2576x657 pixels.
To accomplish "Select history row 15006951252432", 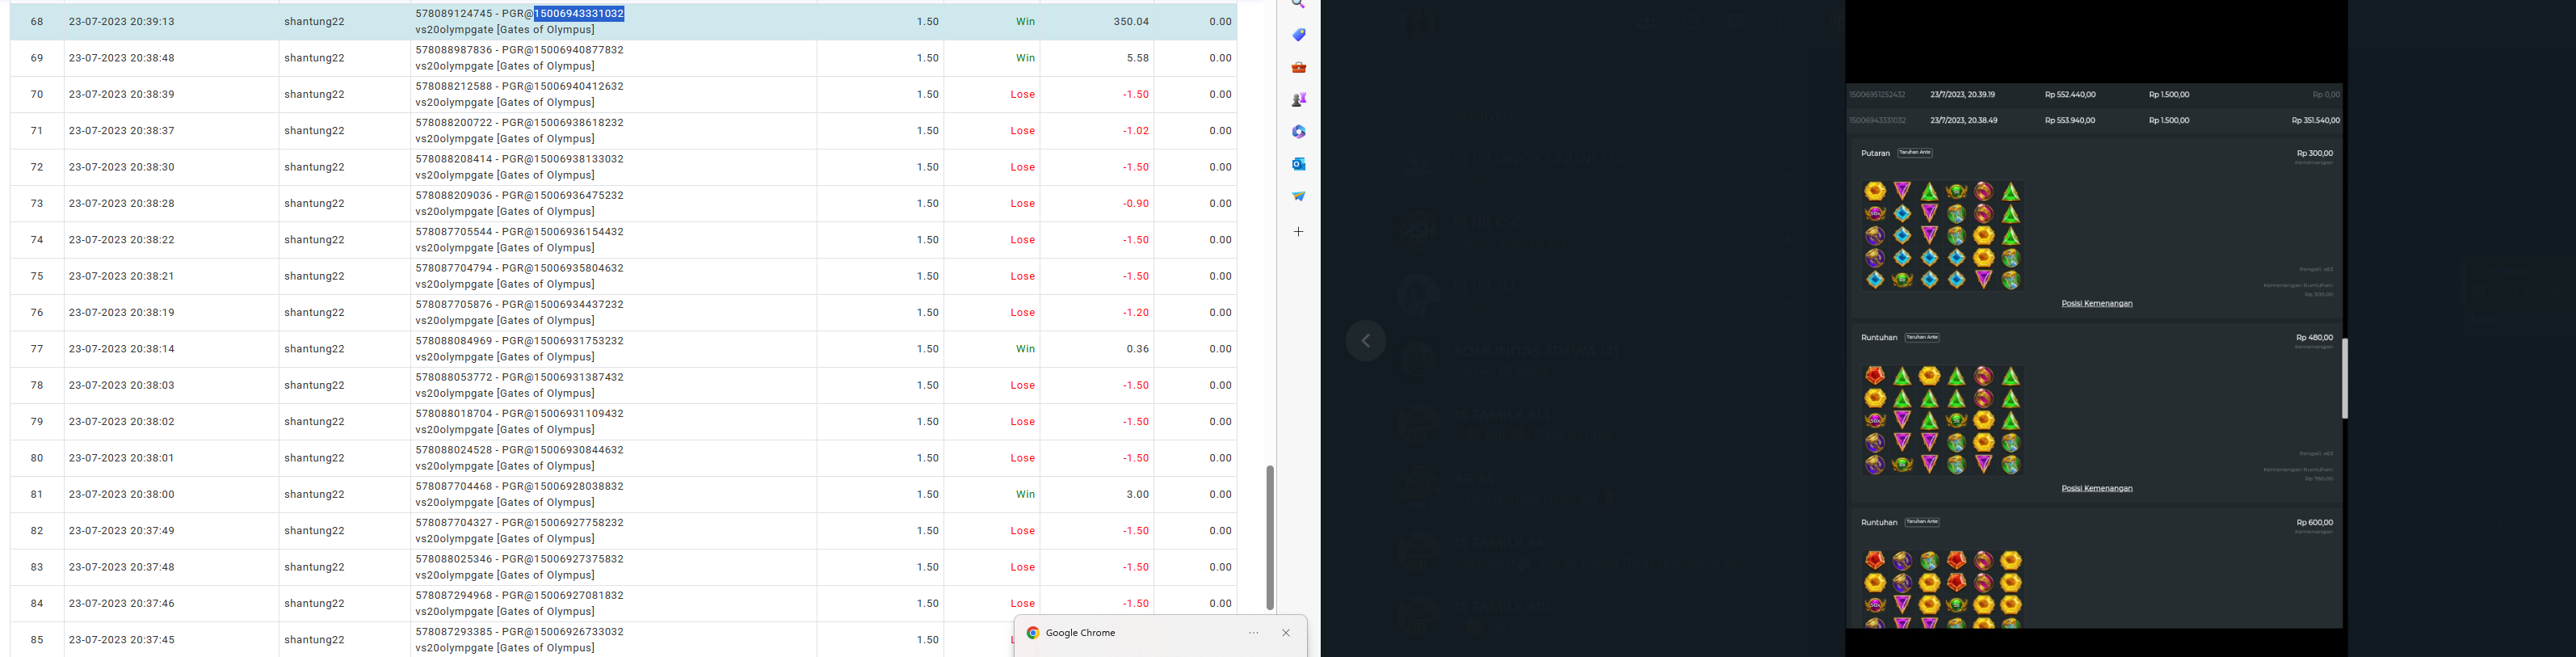I will (x=2095, y=95).
